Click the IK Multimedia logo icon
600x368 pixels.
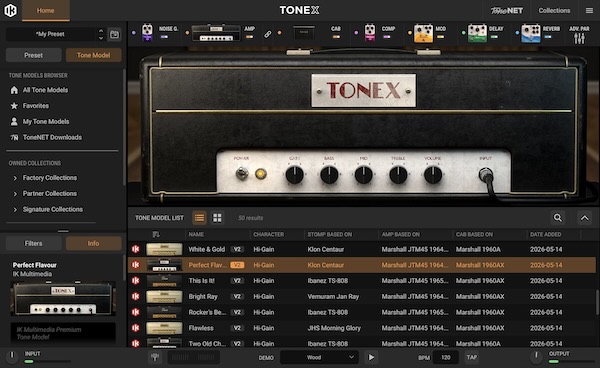pyautogui.click(x=10, y=10)
